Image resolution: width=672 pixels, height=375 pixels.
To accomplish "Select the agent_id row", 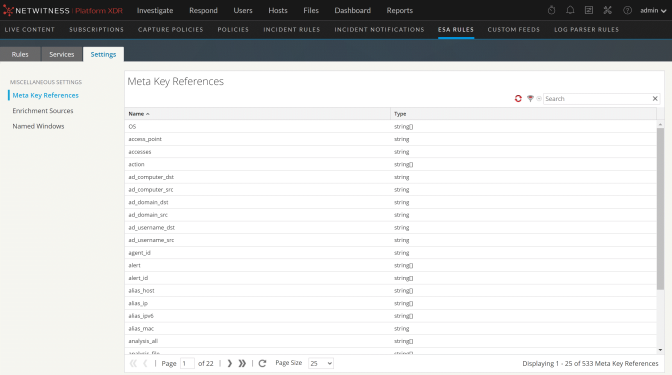I will coord(390,253).
